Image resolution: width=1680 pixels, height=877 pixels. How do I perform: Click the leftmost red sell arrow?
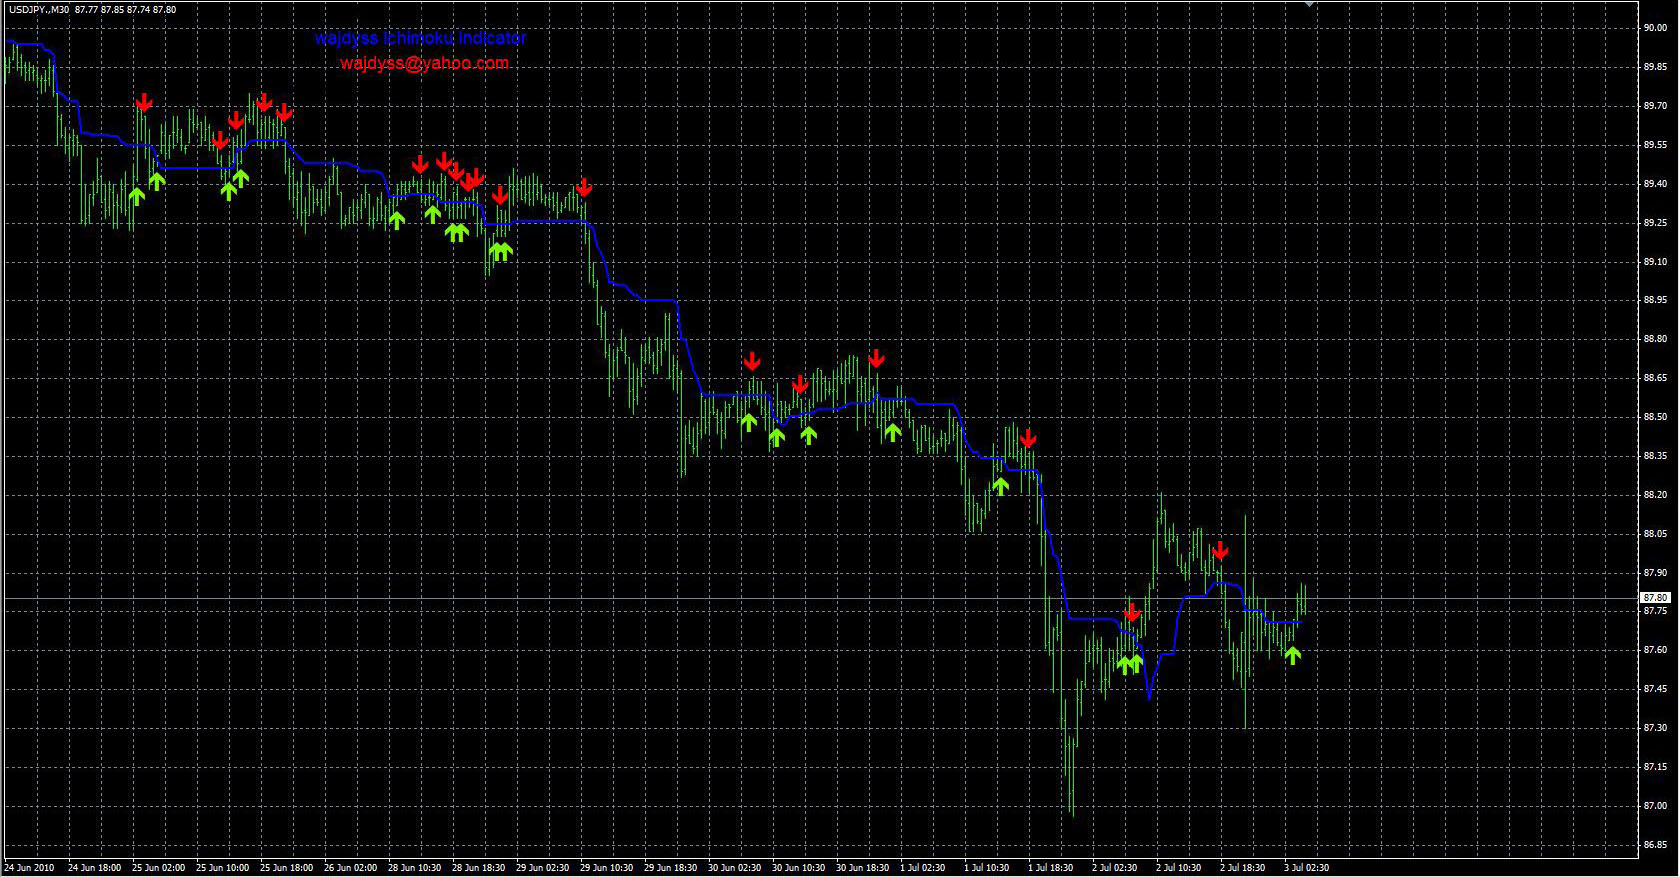click(x=144, y=102)
